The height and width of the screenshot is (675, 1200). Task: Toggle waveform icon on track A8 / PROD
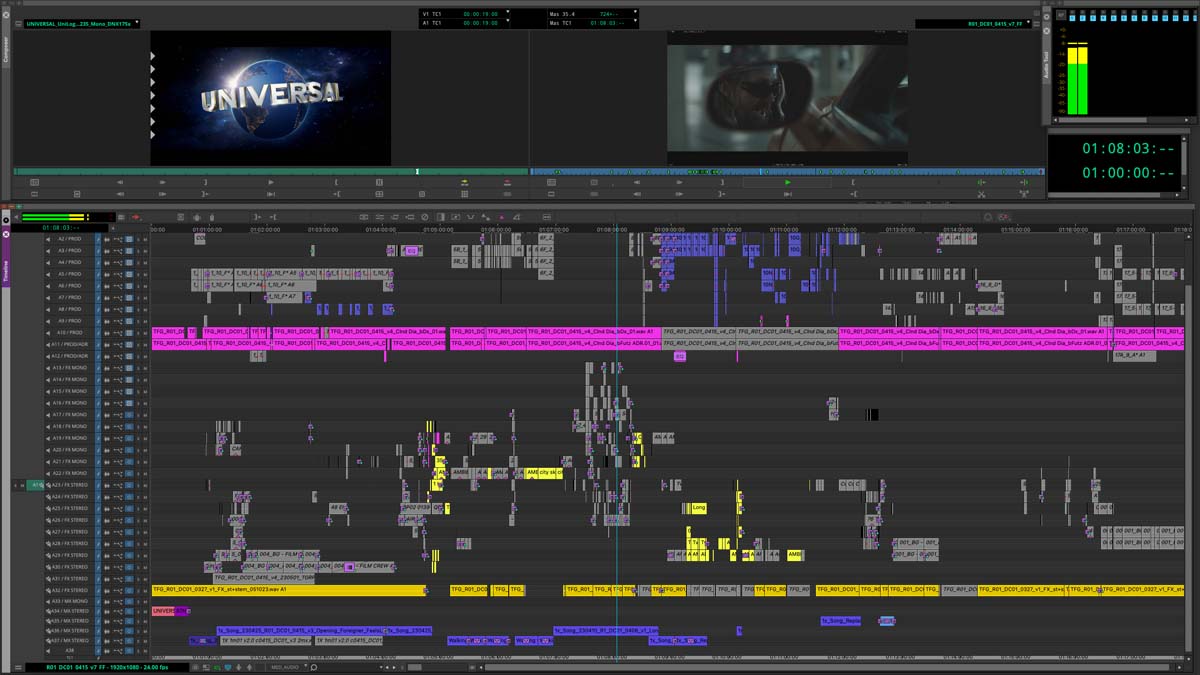[x=107, y=309]
